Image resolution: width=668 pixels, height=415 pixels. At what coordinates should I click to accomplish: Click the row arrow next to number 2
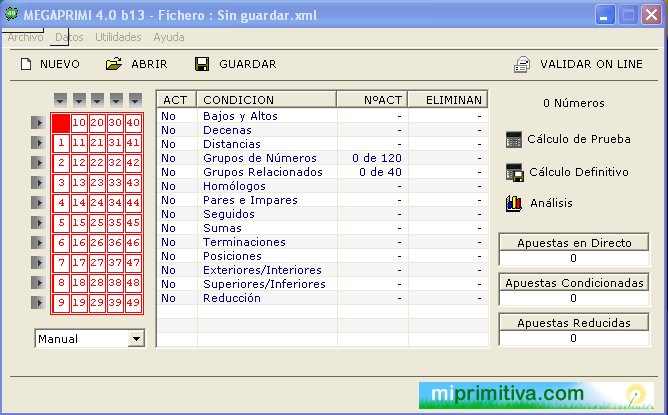click(x=38, y=162)
